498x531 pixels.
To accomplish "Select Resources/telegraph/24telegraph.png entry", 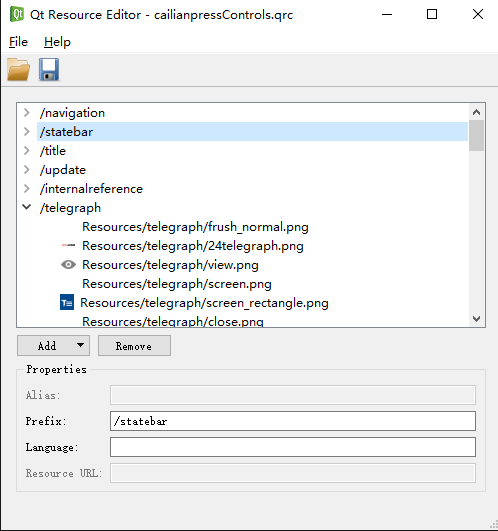I will click(x=193, y=246).
